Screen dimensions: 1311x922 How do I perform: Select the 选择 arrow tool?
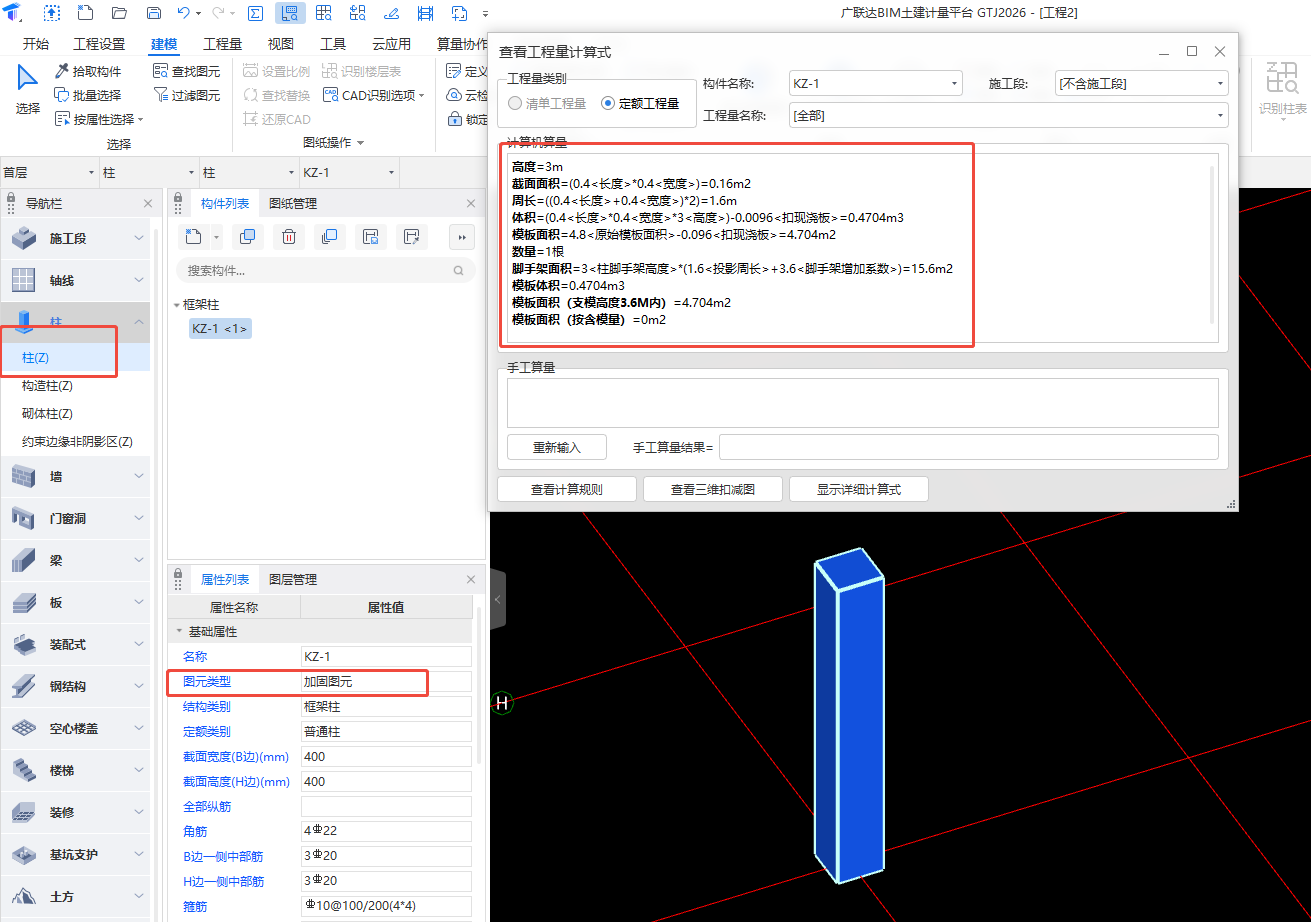click(28, 90)
